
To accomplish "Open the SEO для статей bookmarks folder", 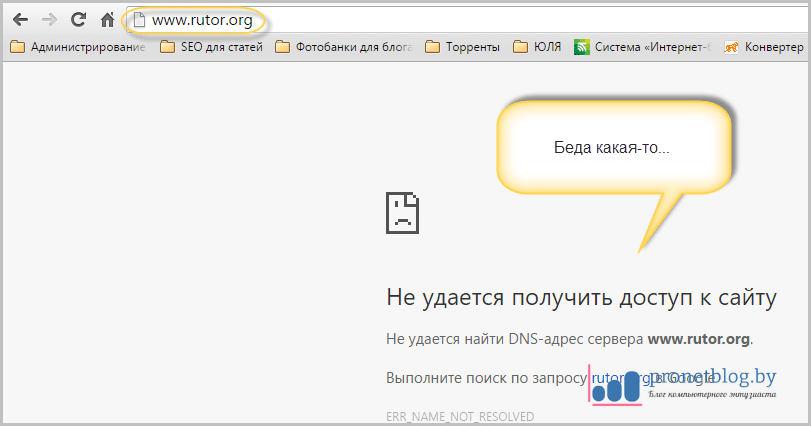I will tap(212, 47).
